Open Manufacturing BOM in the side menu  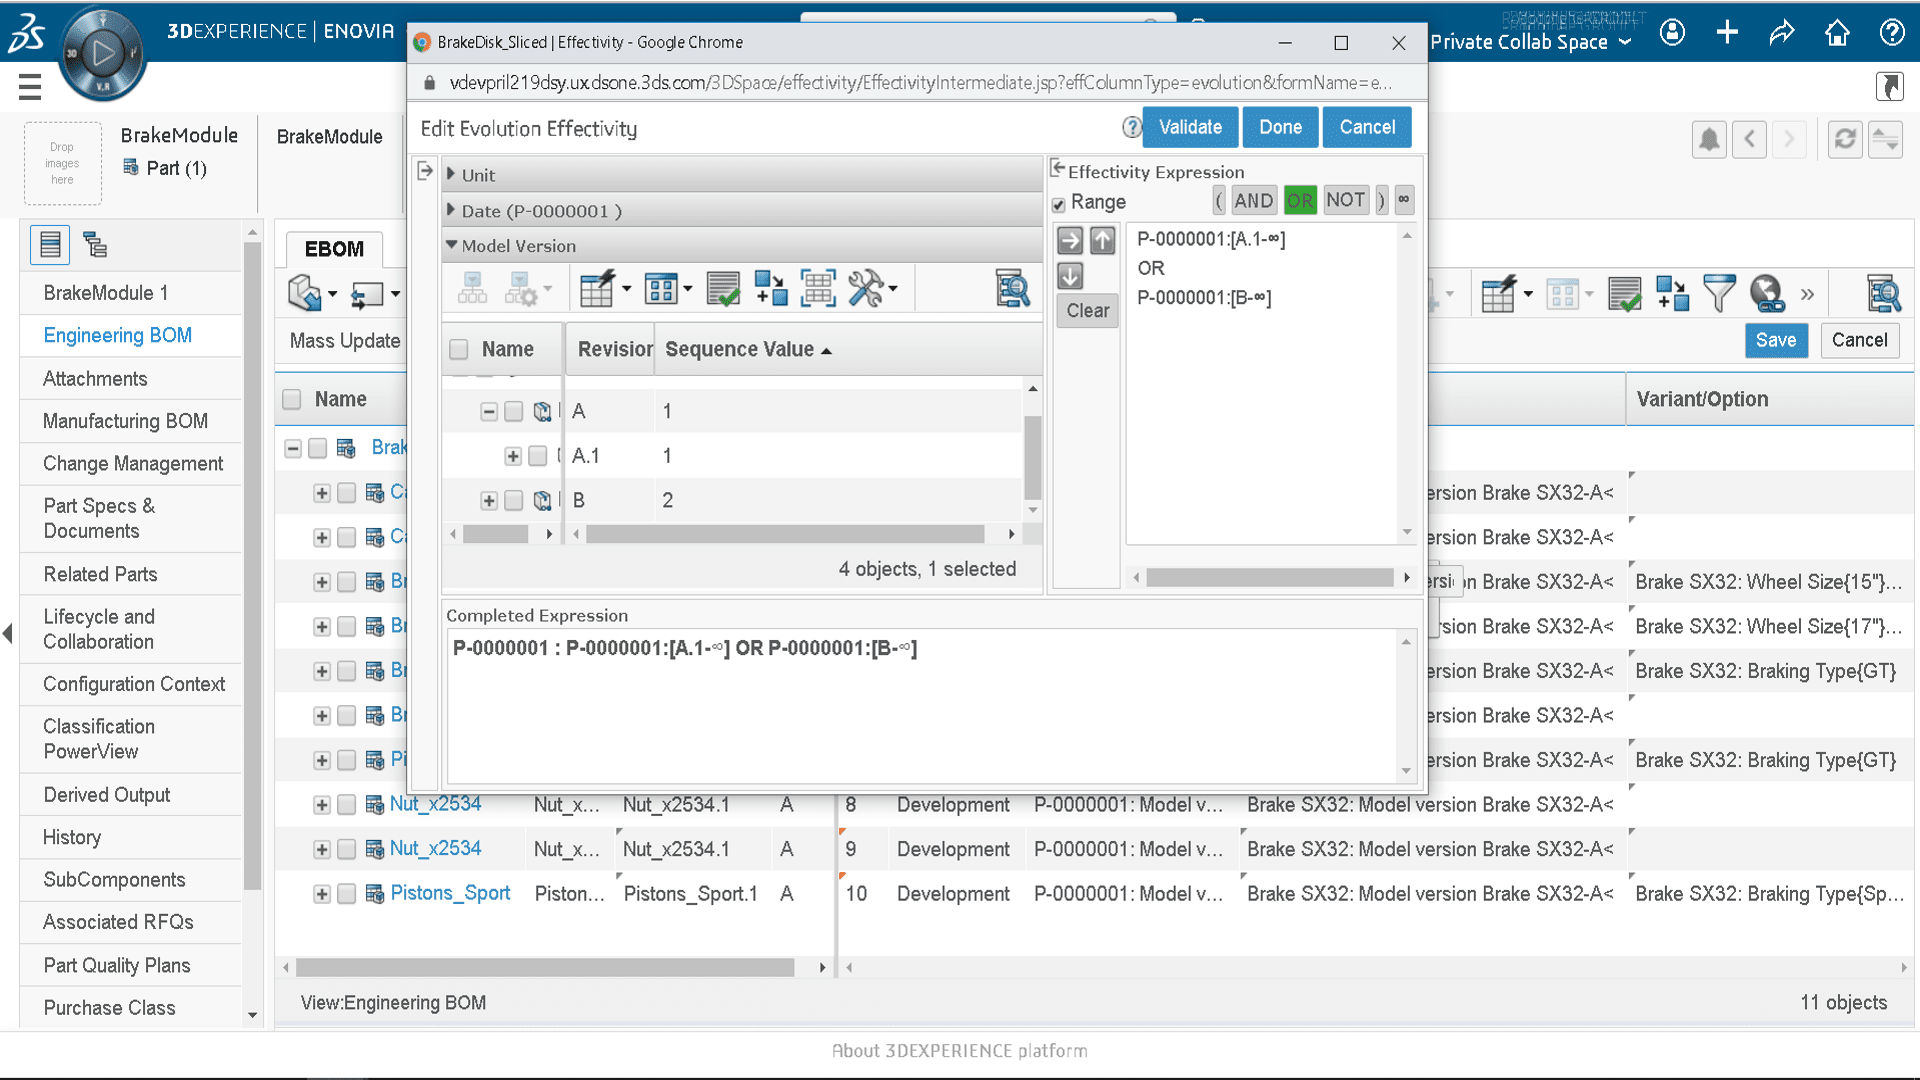coord(125,421)
